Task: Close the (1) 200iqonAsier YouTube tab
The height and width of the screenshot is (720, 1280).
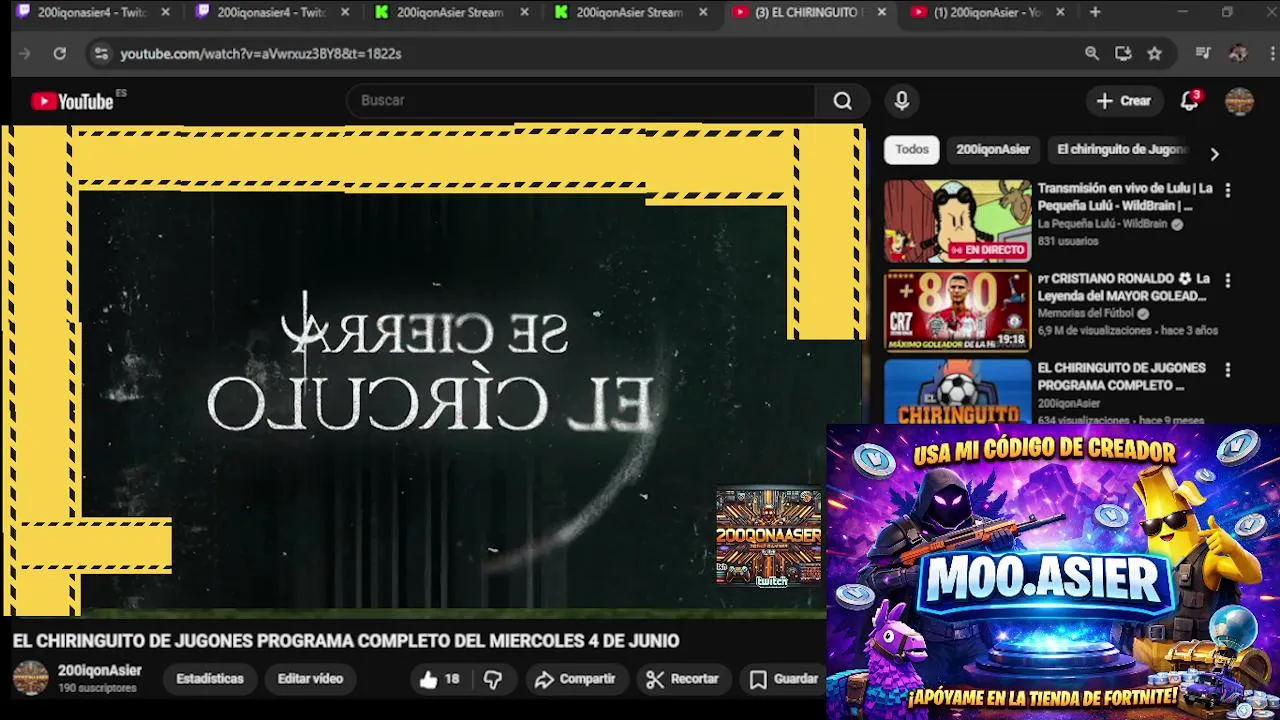Action: 1060,12
